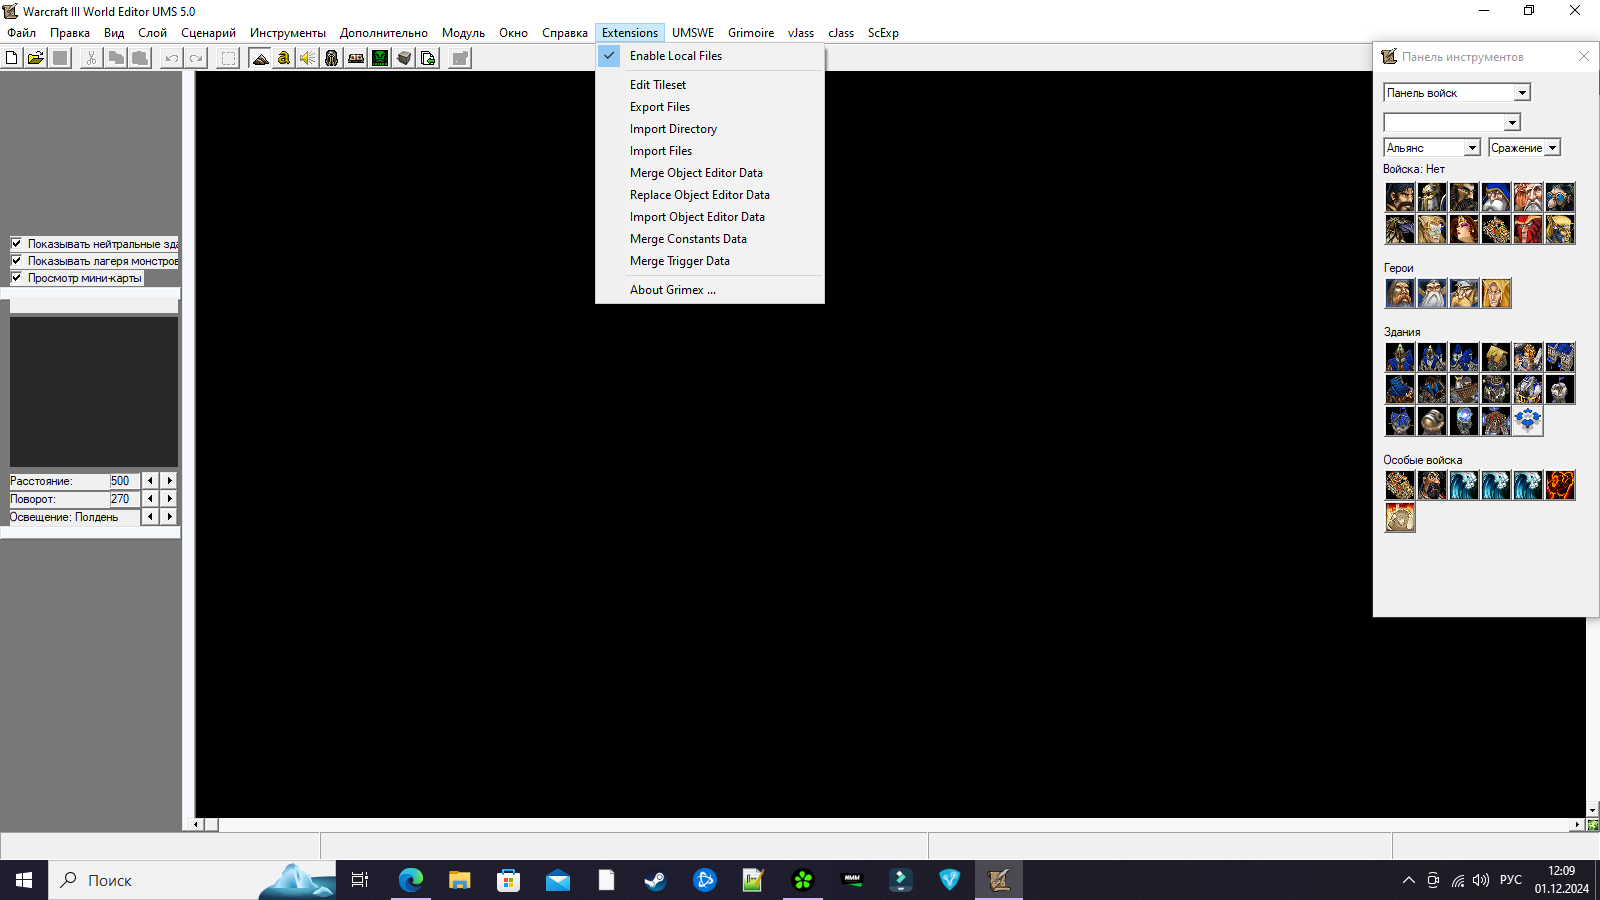The image size is (1600, 900).
Task: Select the Paladin hero icon
Action: pyautogui.click(x=1400, y=293)
